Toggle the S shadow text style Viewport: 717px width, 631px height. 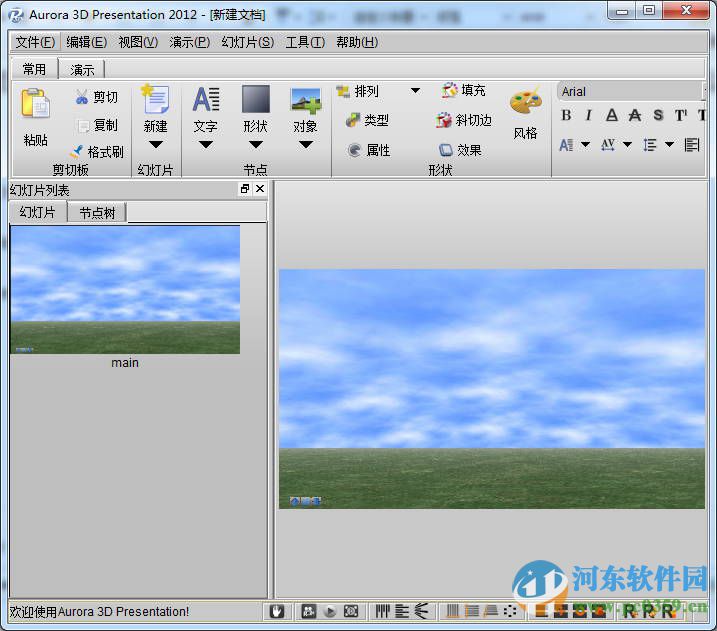(658, 115)
